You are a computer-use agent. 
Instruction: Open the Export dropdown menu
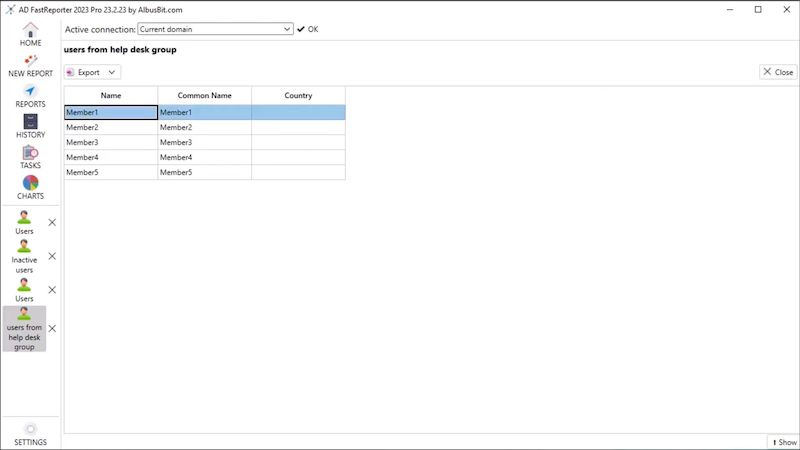pyautogui.click(x=92, y=72)
